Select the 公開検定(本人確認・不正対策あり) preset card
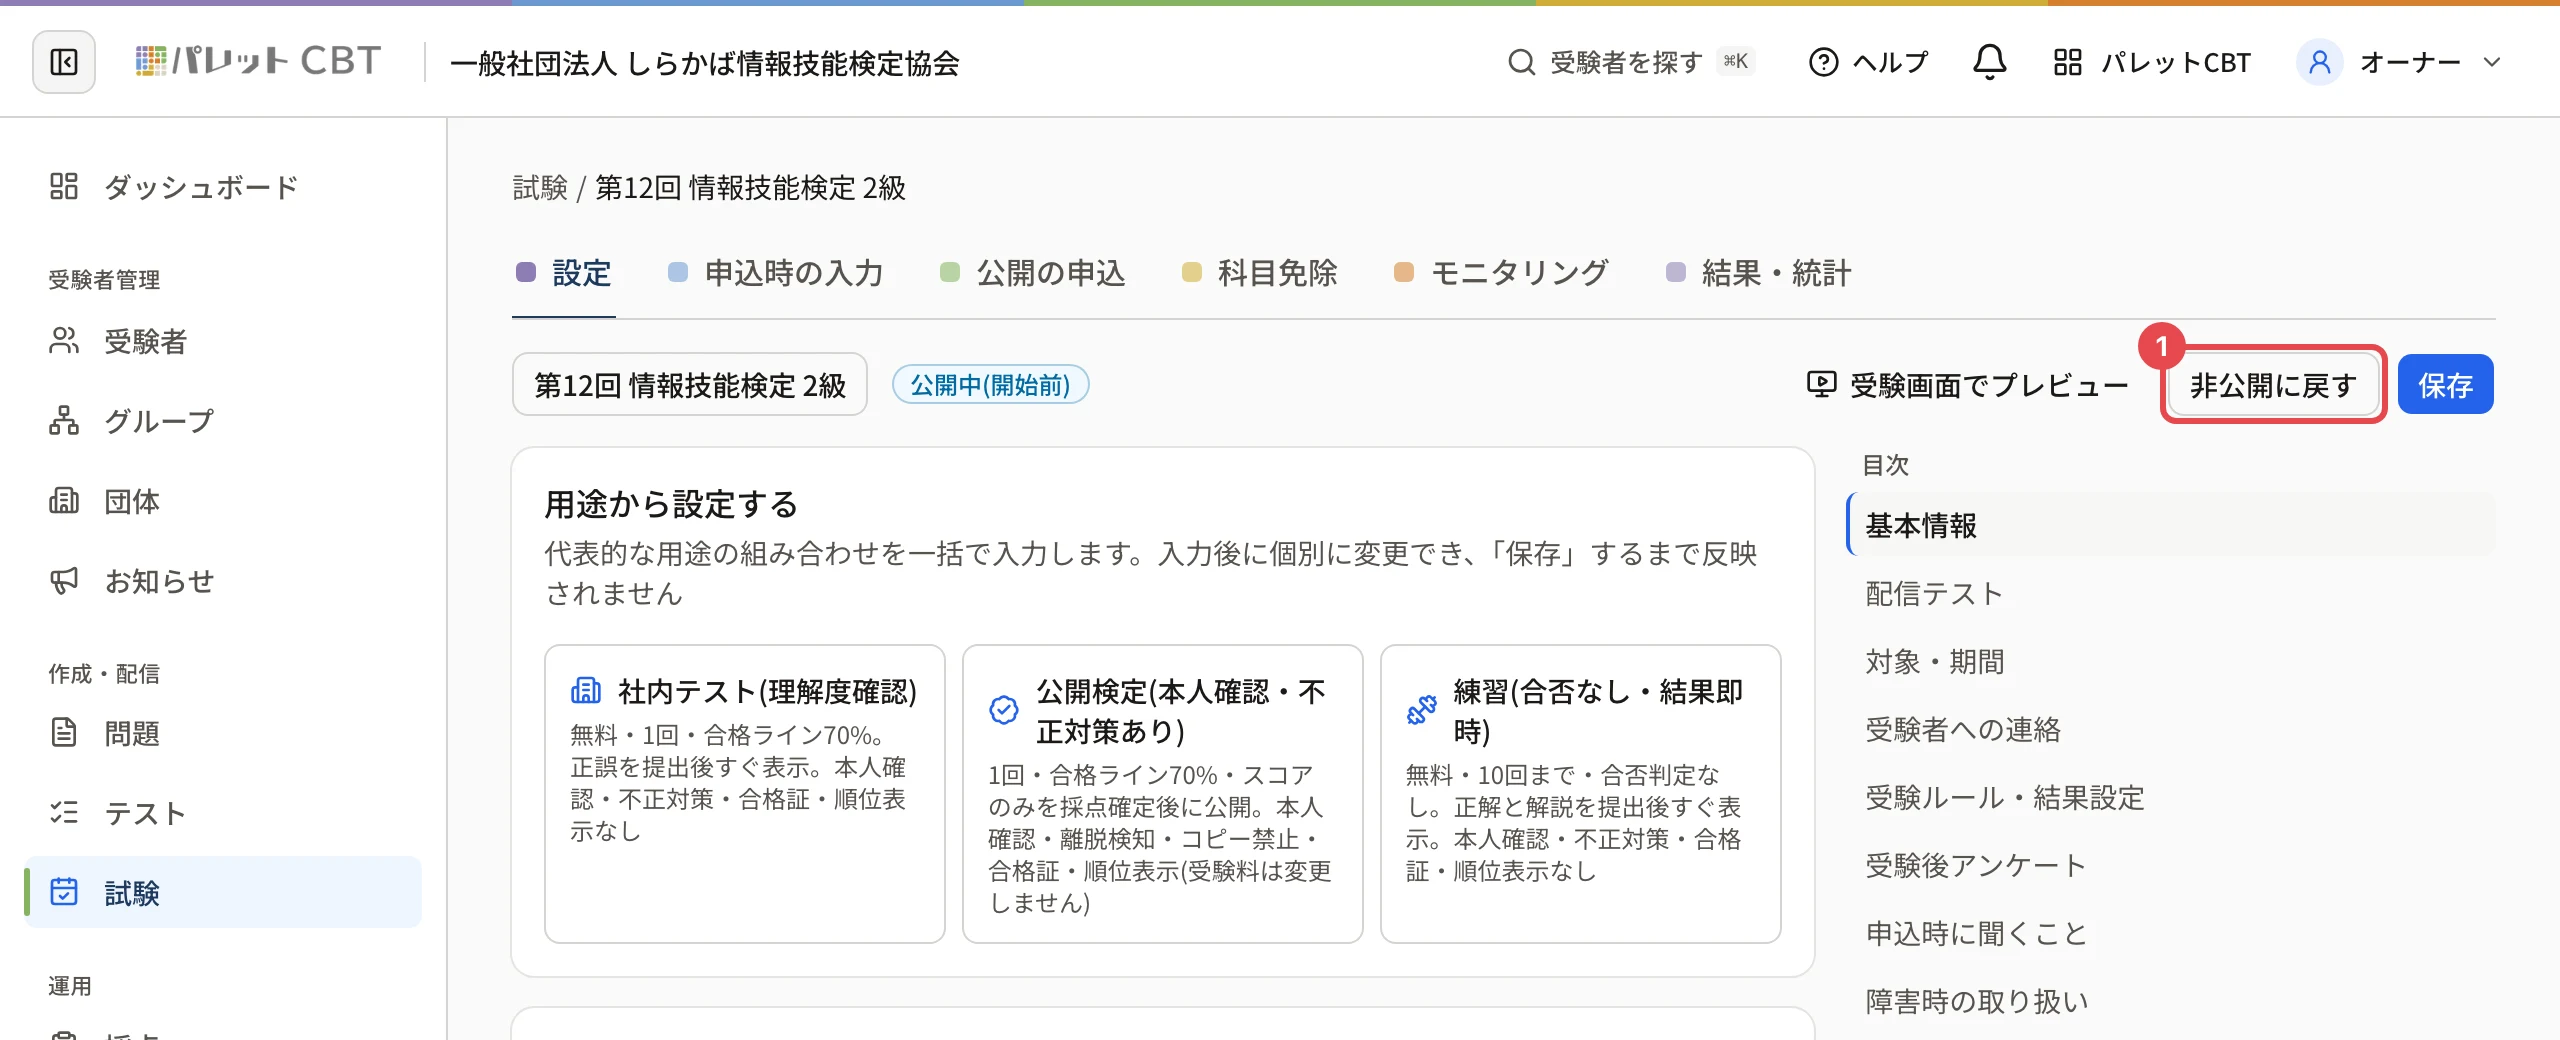 coord(1163,794)
